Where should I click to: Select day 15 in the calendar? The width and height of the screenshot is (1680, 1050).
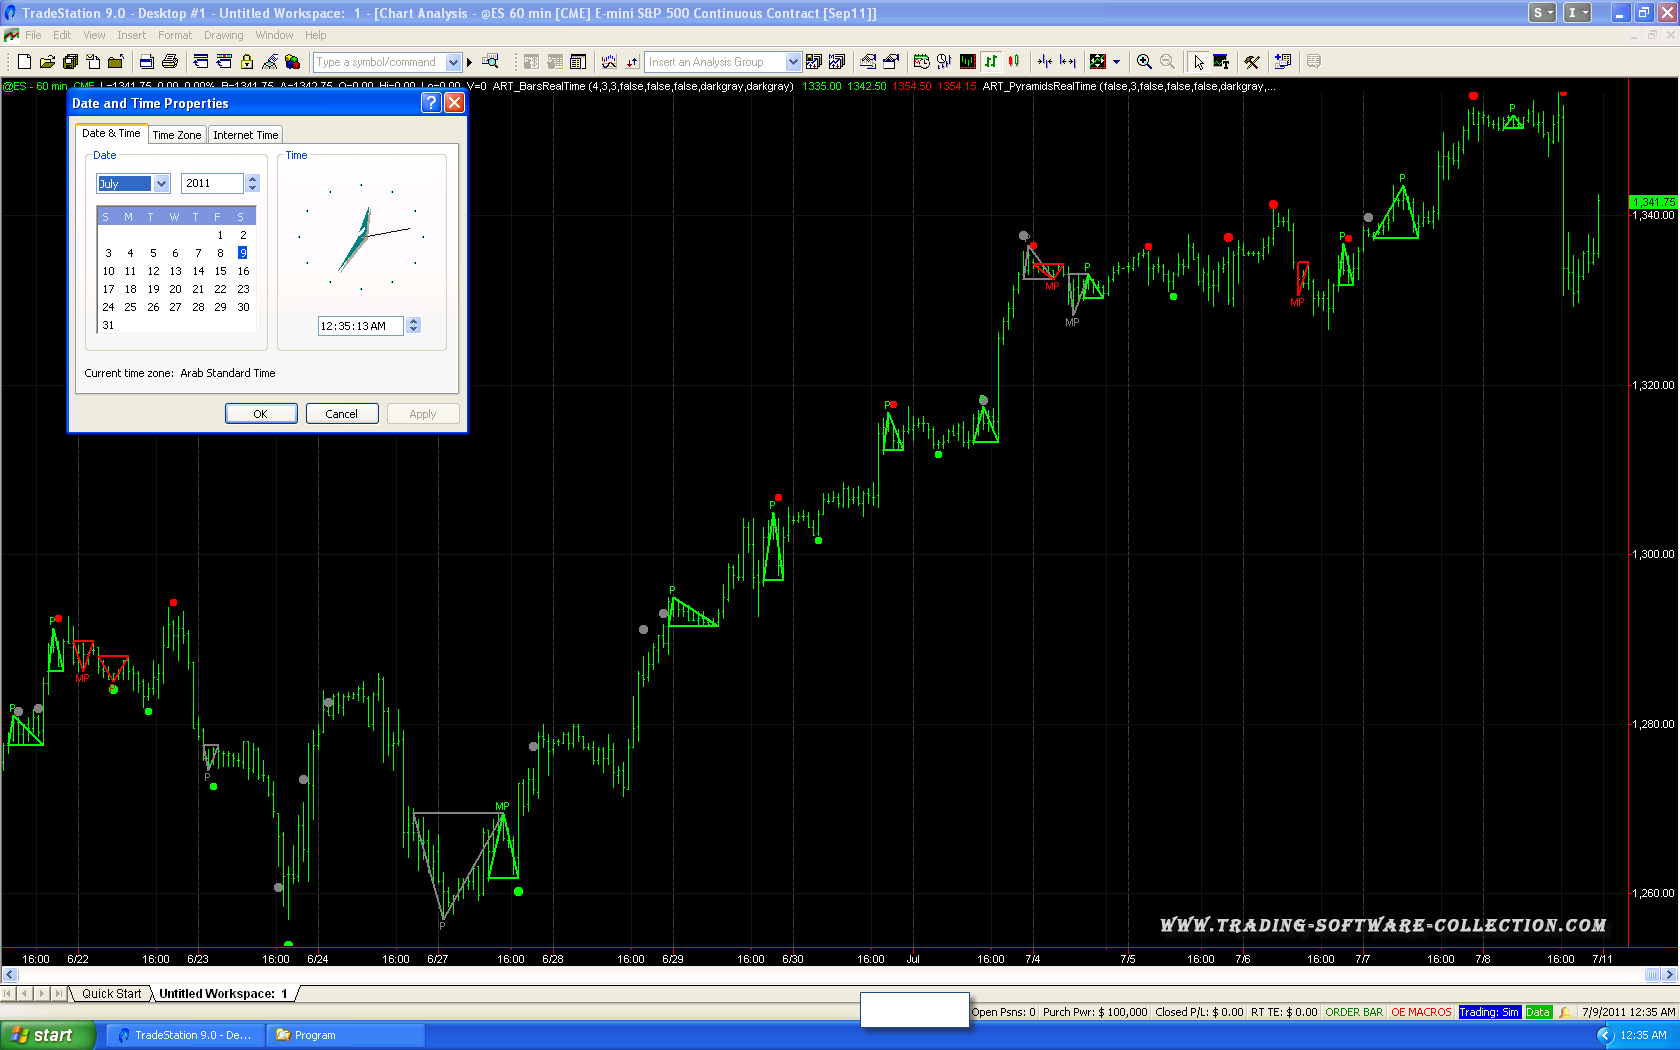[x=220, y=271]
